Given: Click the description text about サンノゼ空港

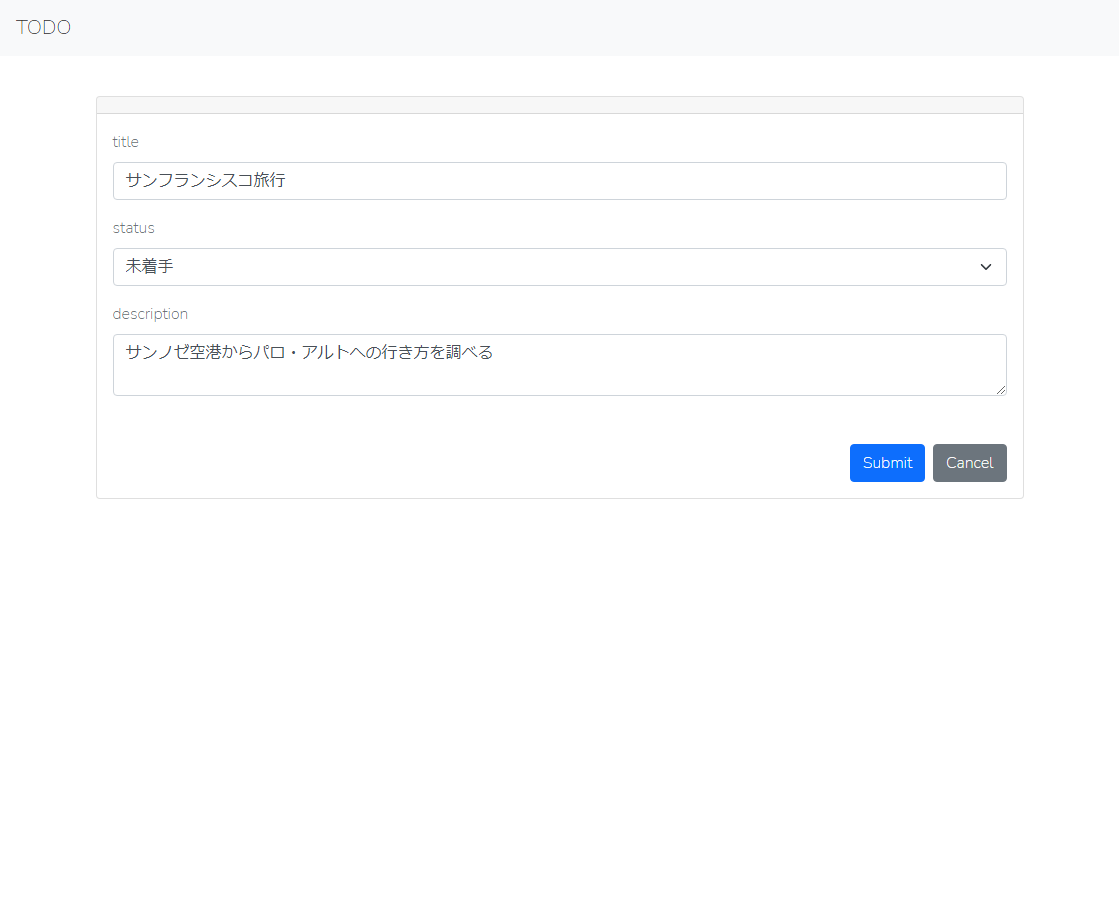Looking at the screenshot, I should click(x=308, y=352).
